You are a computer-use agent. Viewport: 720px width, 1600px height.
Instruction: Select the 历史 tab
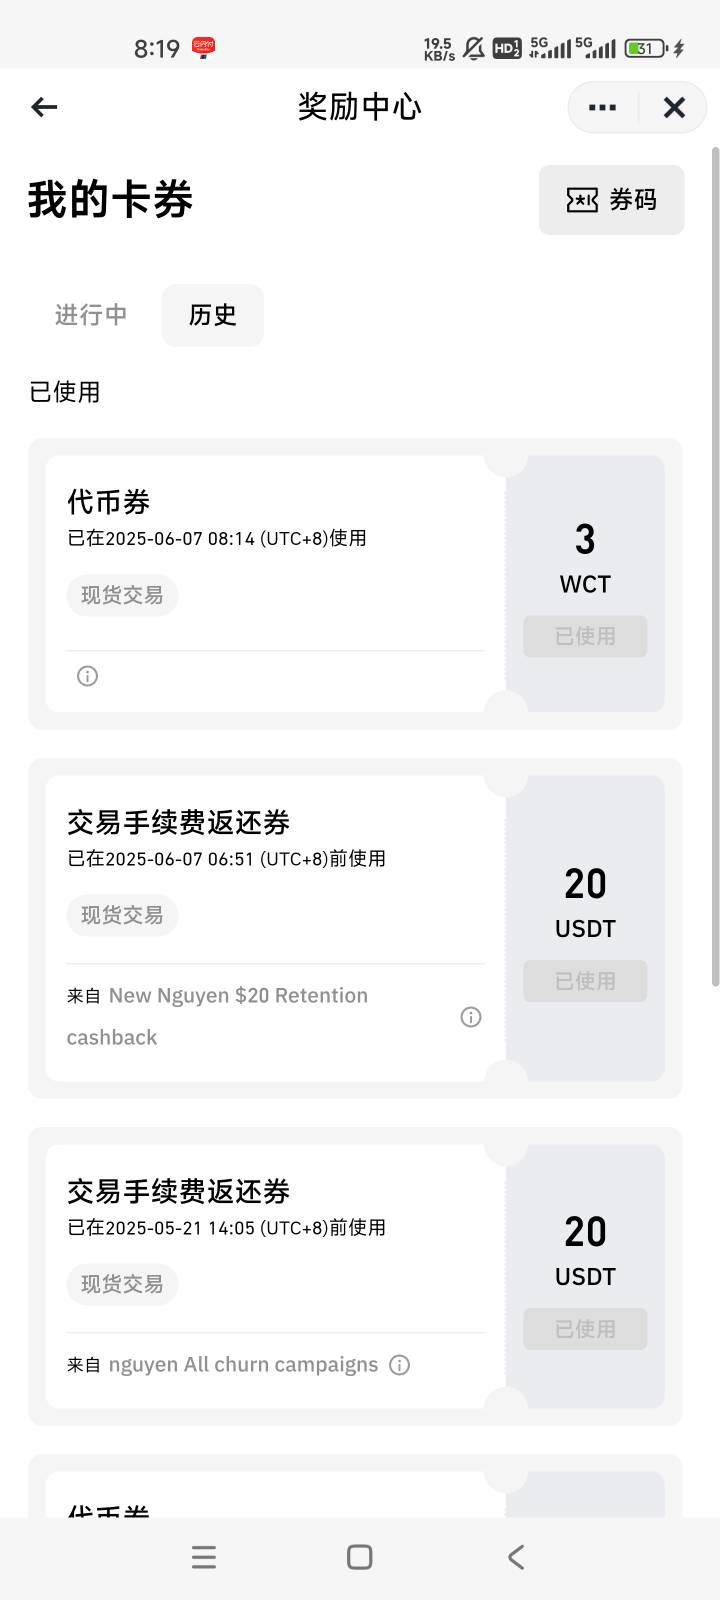213,315
